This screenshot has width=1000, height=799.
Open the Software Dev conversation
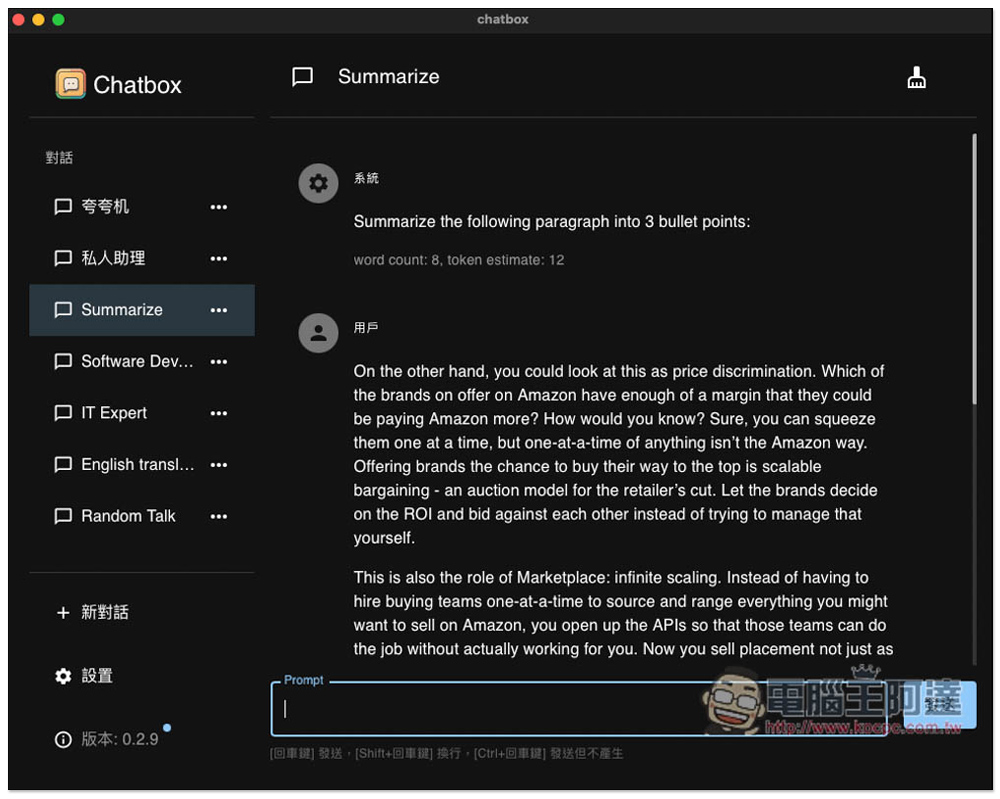142,362
